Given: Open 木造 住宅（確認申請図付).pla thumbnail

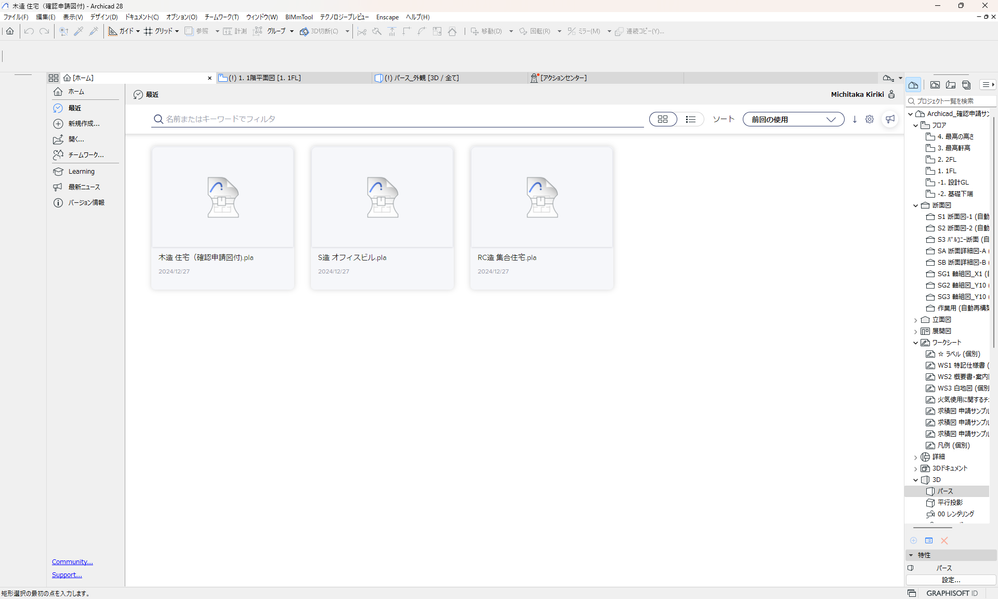Looking at the screenshot, I should point(223,197).
